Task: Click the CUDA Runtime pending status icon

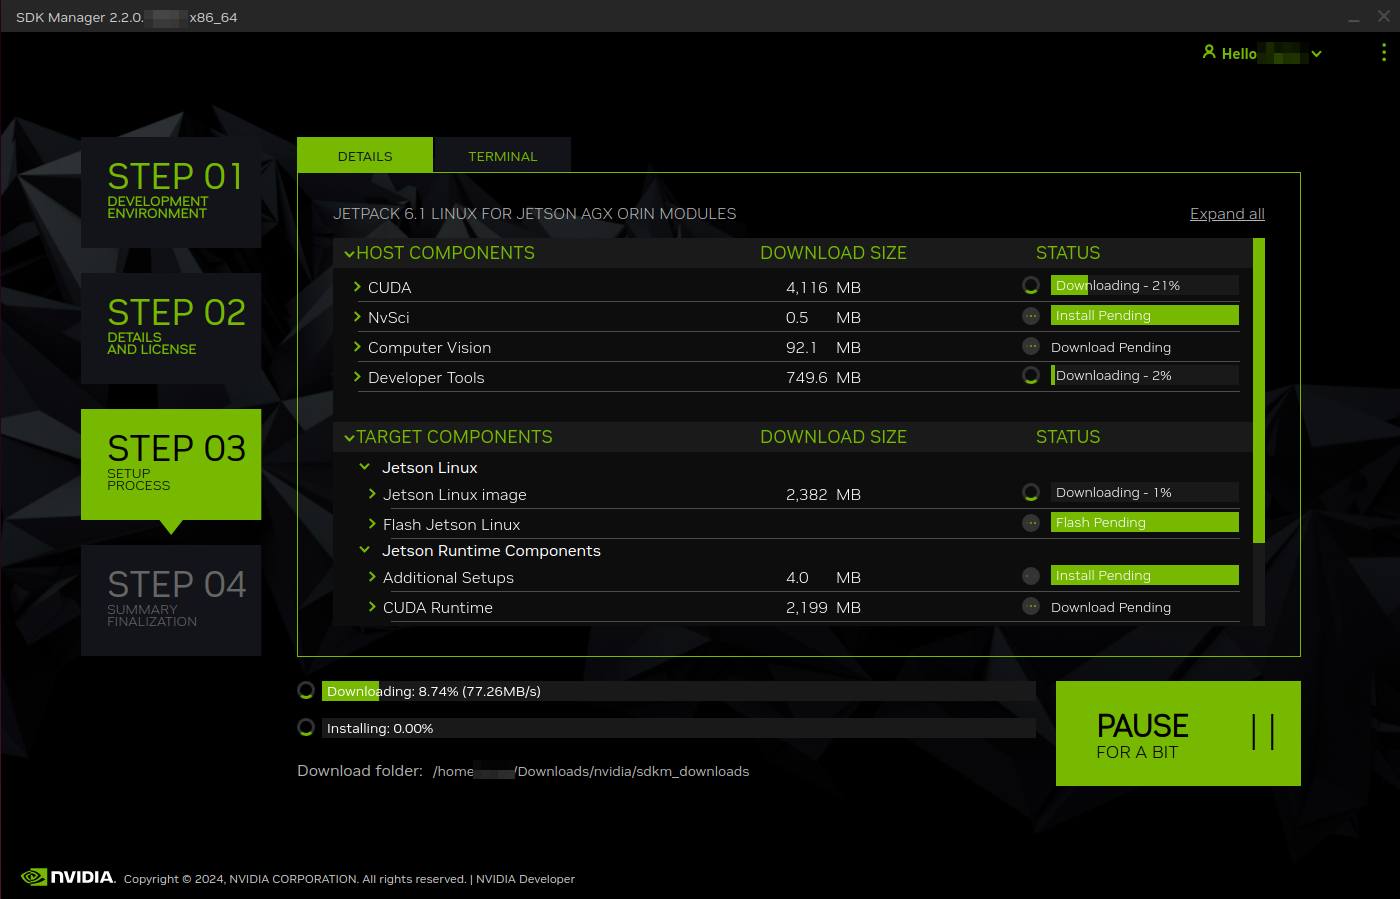Action: pyautogui.click(x=1031, y=606)
